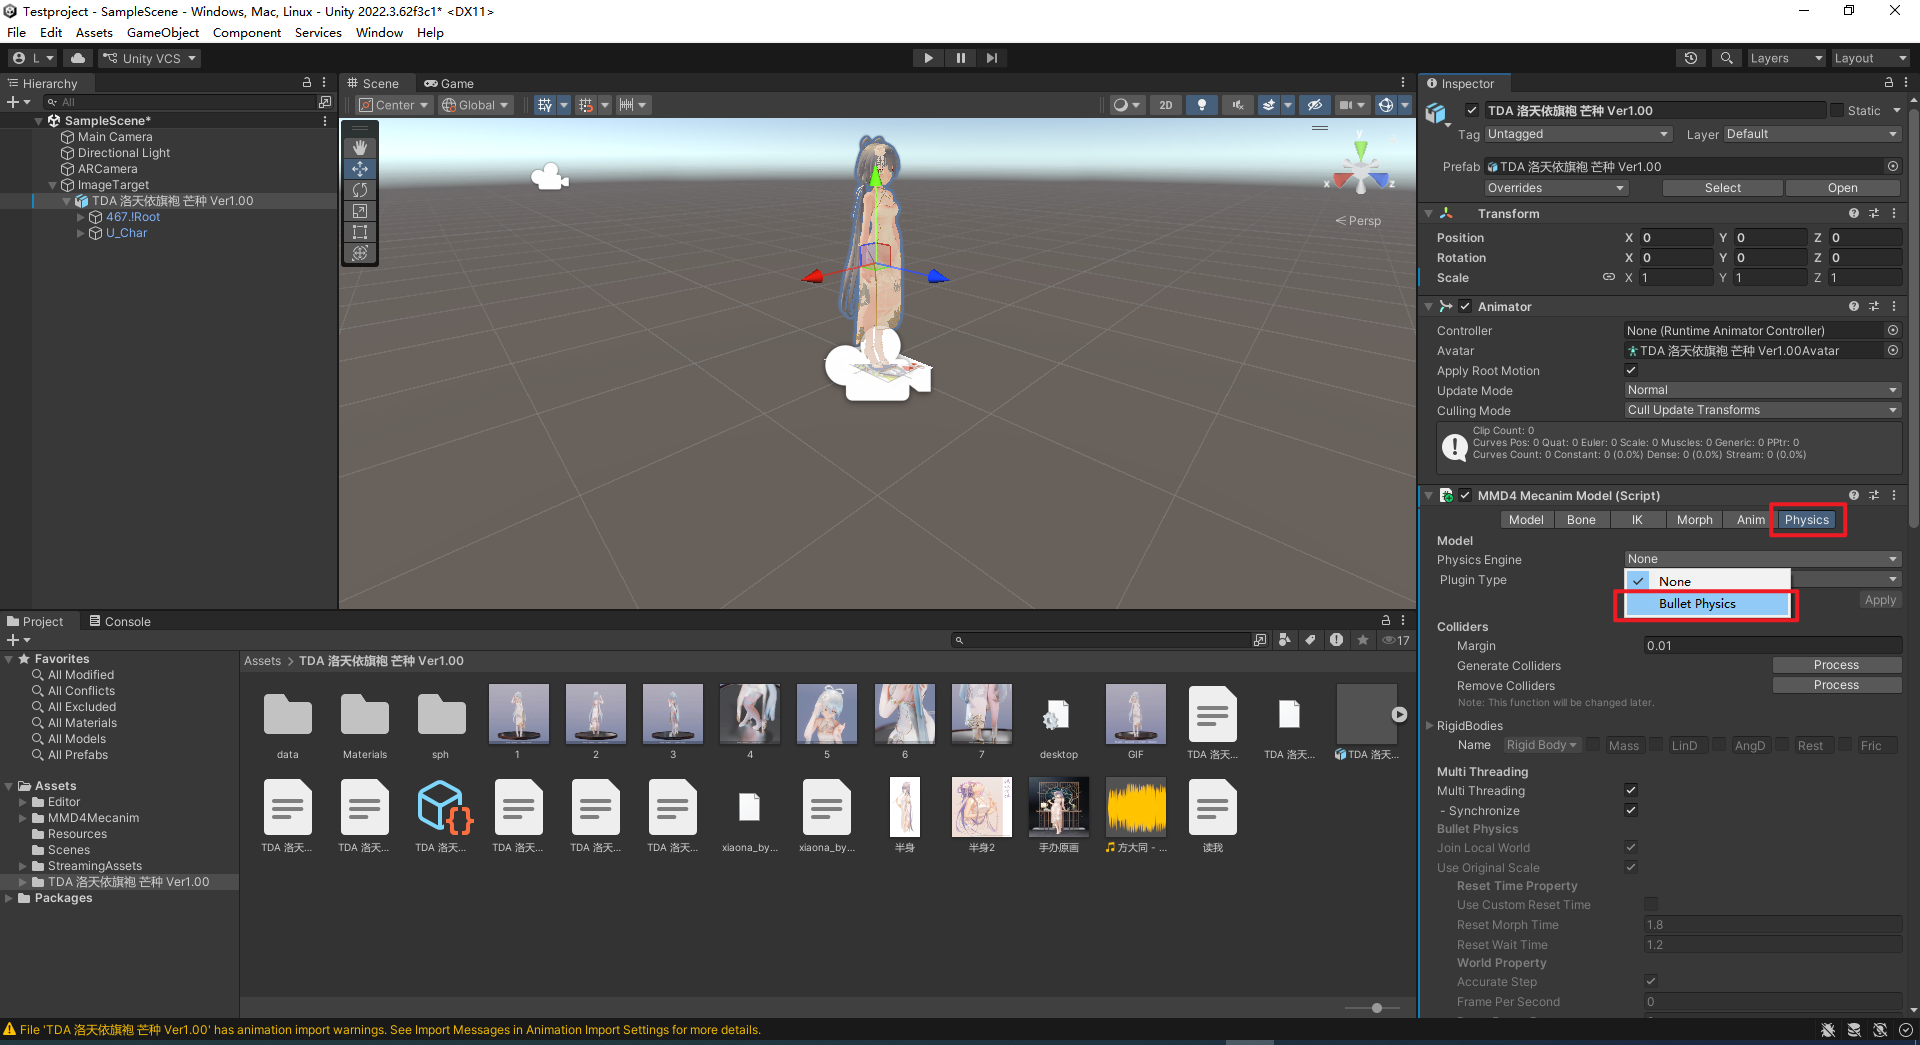Toggle hidden objects visibility in scene

pos(1315,105)
